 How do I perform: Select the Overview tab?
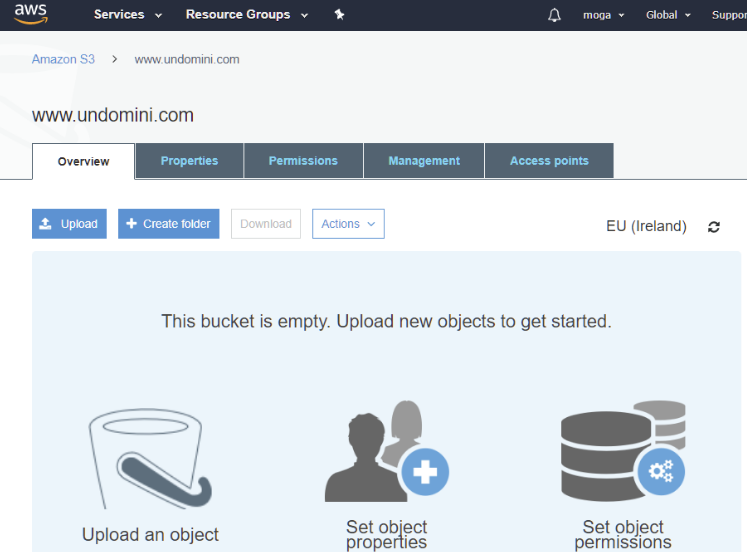pos(83,161)
